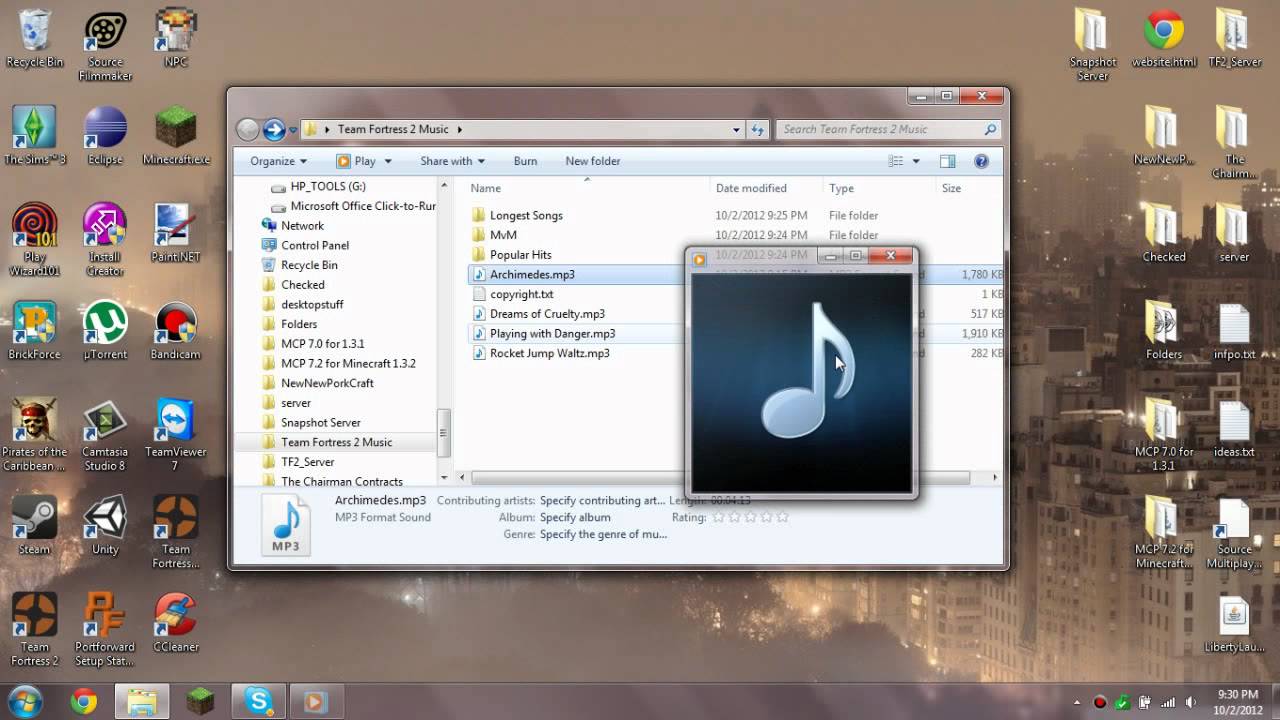Viewport: 1280px width, 720px height.
Task: Launch µTorrent desktop shortcut
Action: [105, 331]
